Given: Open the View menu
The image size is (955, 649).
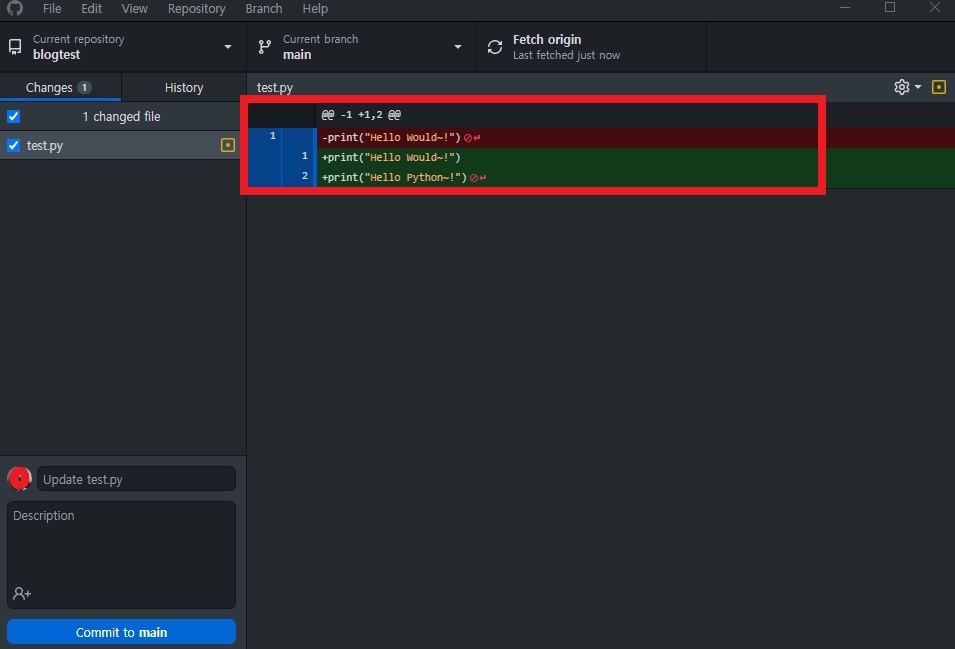Looking at the screenshot, I should pos(134,9).
